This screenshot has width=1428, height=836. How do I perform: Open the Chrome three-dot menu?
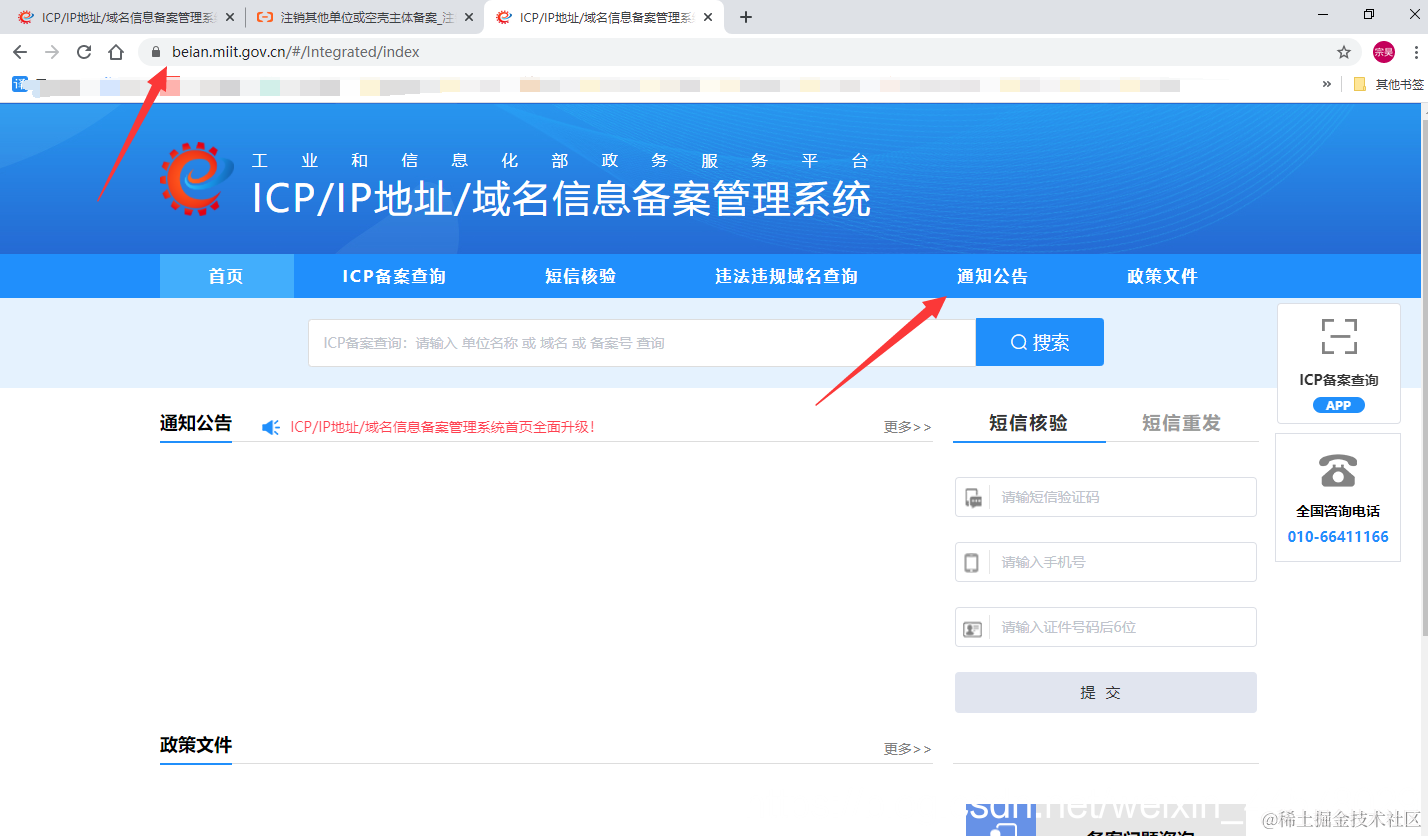click(x=1416, y=51)
